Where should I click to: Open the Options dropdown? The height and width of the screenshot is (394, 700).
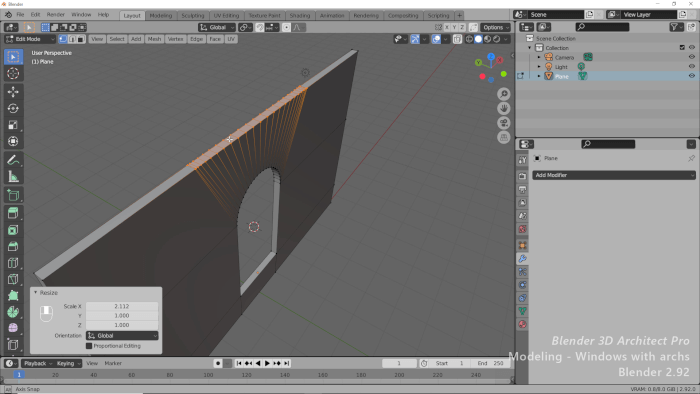click(495, 27)
